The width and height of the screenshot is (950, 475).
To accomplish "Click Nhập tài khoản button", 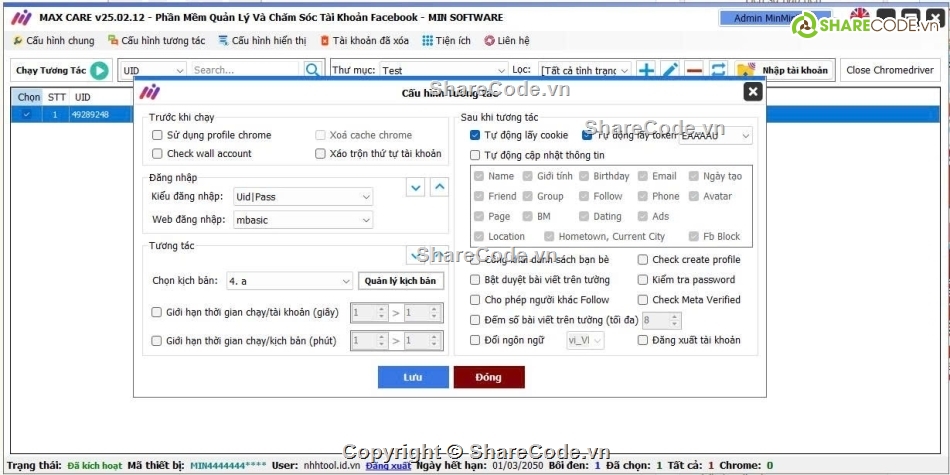I will [x=785, y=70].
